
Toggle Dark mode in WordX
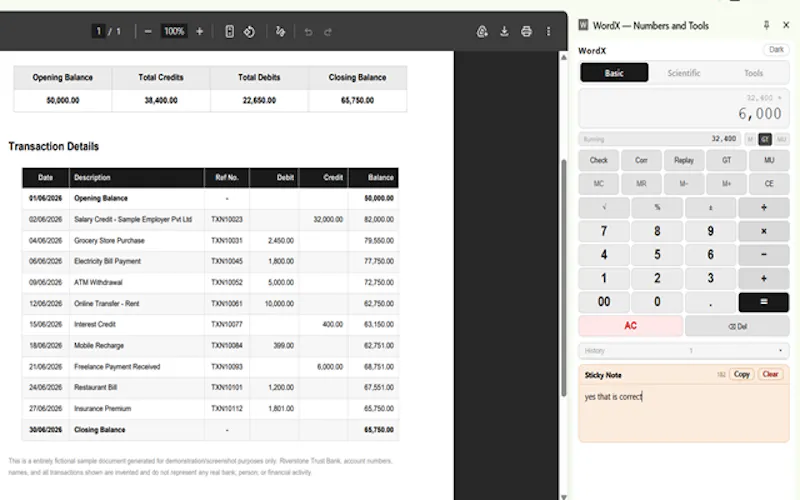(776, 50)
